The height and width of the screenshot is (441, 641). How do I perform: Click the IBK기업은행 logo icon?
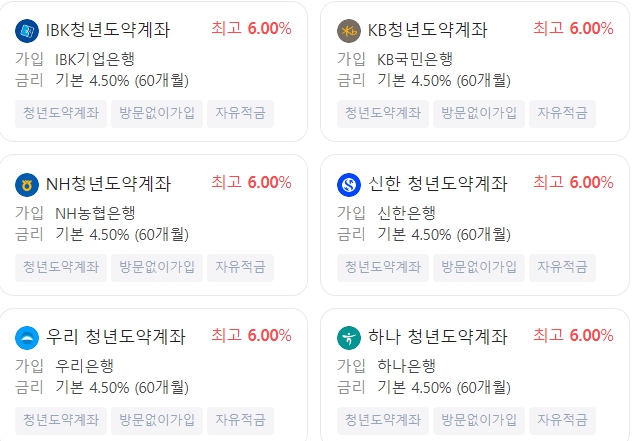[x=27, y=31]
